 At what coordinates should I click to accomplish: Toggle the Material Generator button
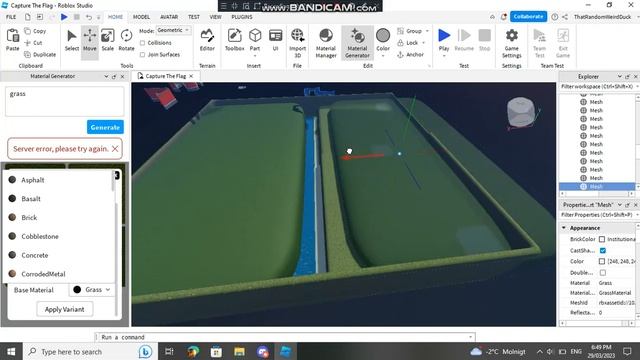point(358,43)
